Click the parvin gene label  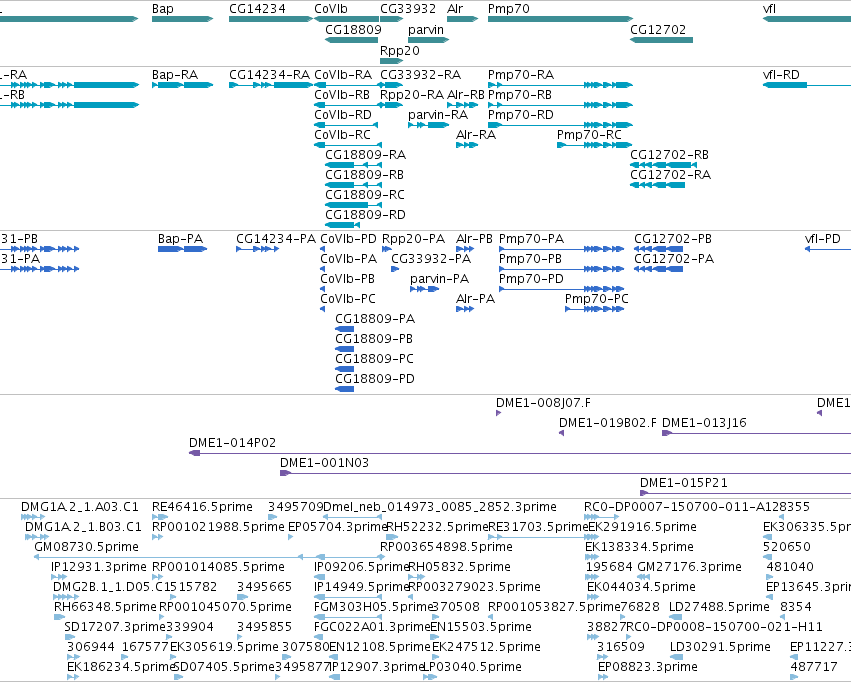426,29
